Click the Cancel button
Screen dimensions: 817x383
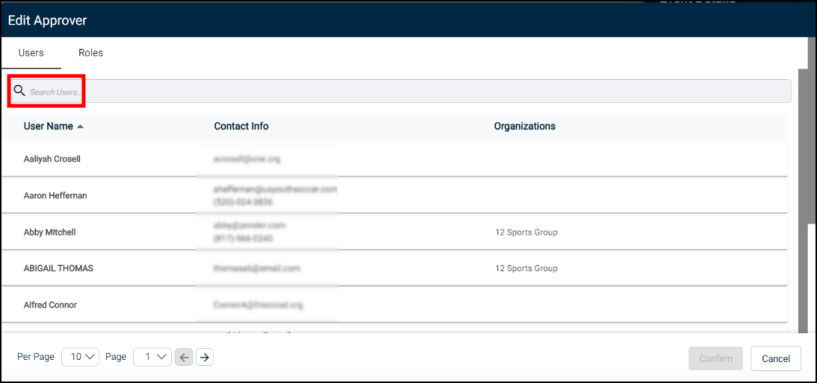click(x=776, y=359)
